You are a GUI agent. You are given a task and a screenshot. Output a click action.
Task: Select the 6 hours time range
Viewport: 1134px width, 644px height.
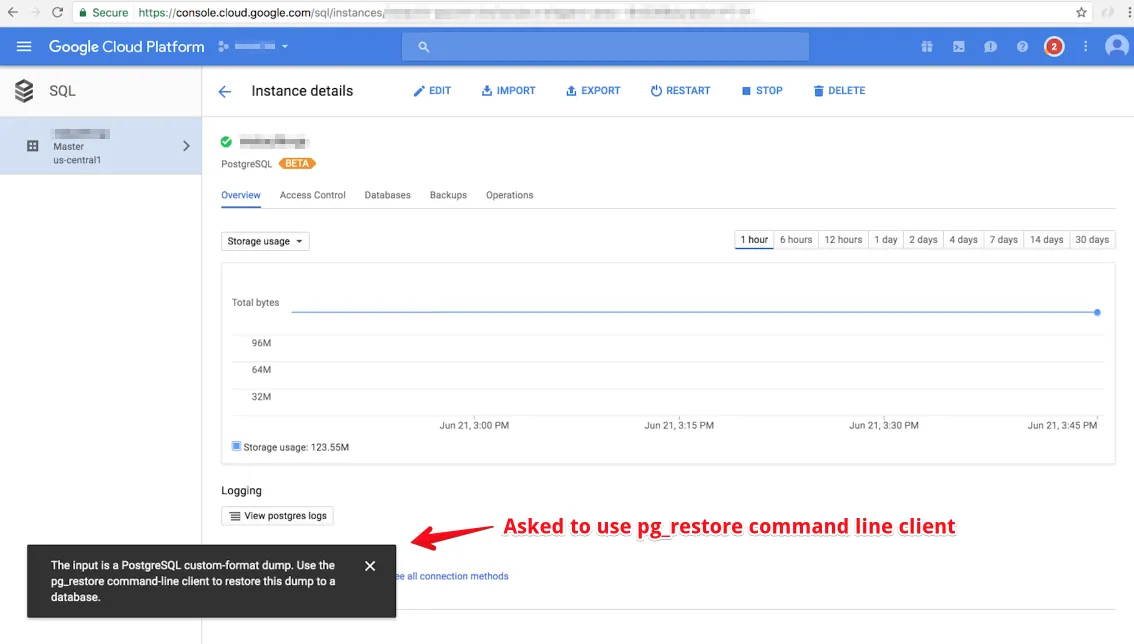(796, 240)
